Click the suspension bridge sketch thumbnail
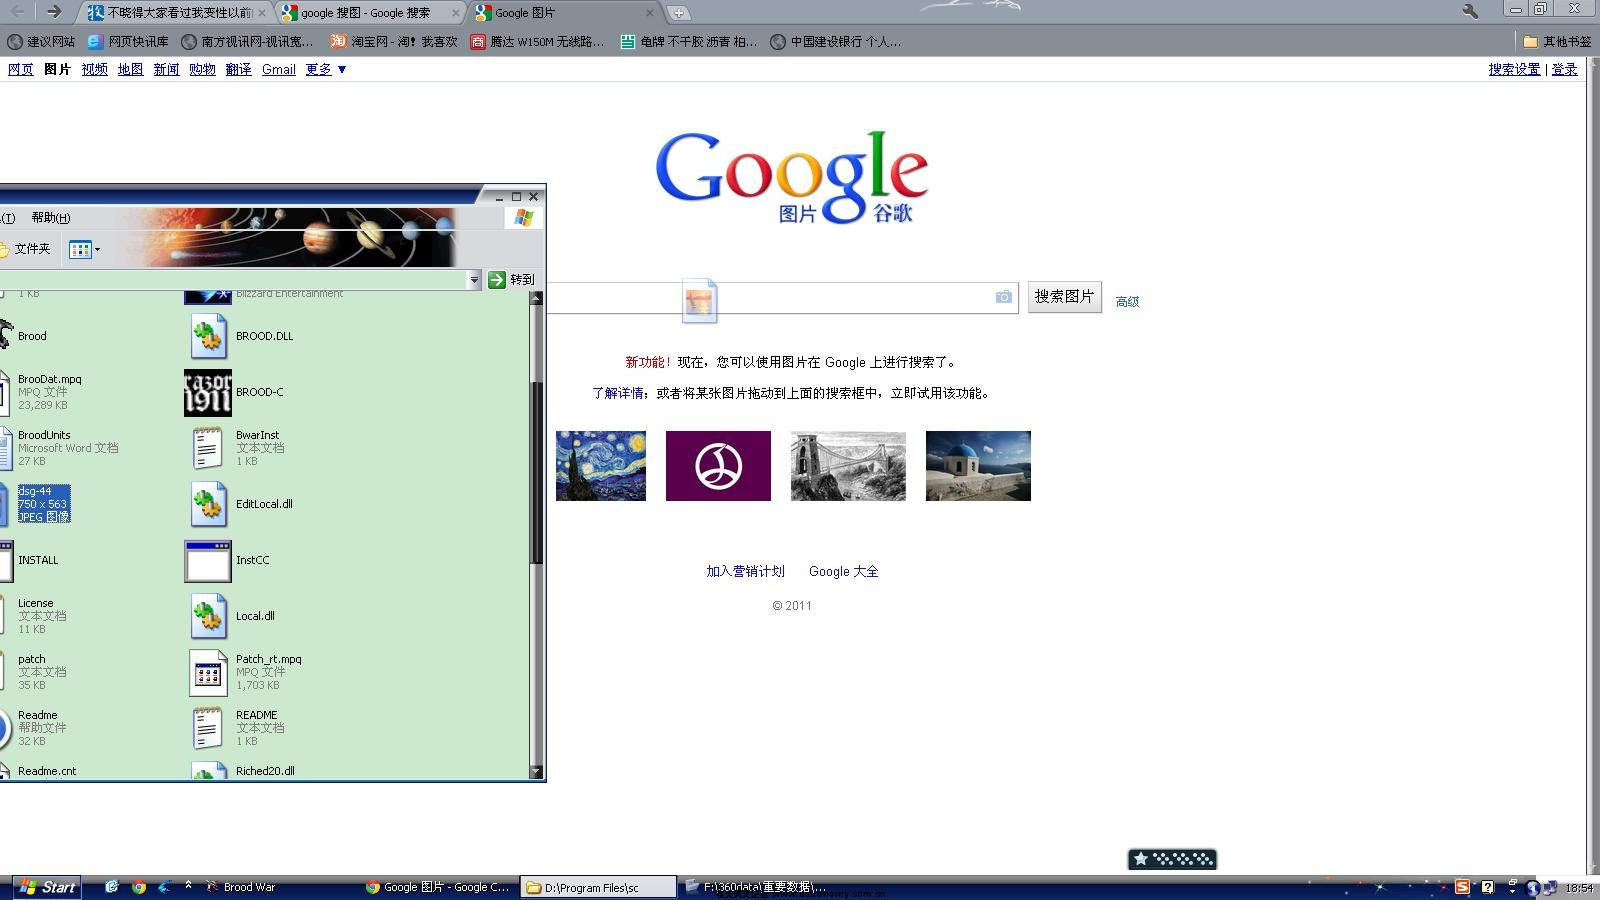This screenshot has height=900, width=1600. tap(848, 466)
